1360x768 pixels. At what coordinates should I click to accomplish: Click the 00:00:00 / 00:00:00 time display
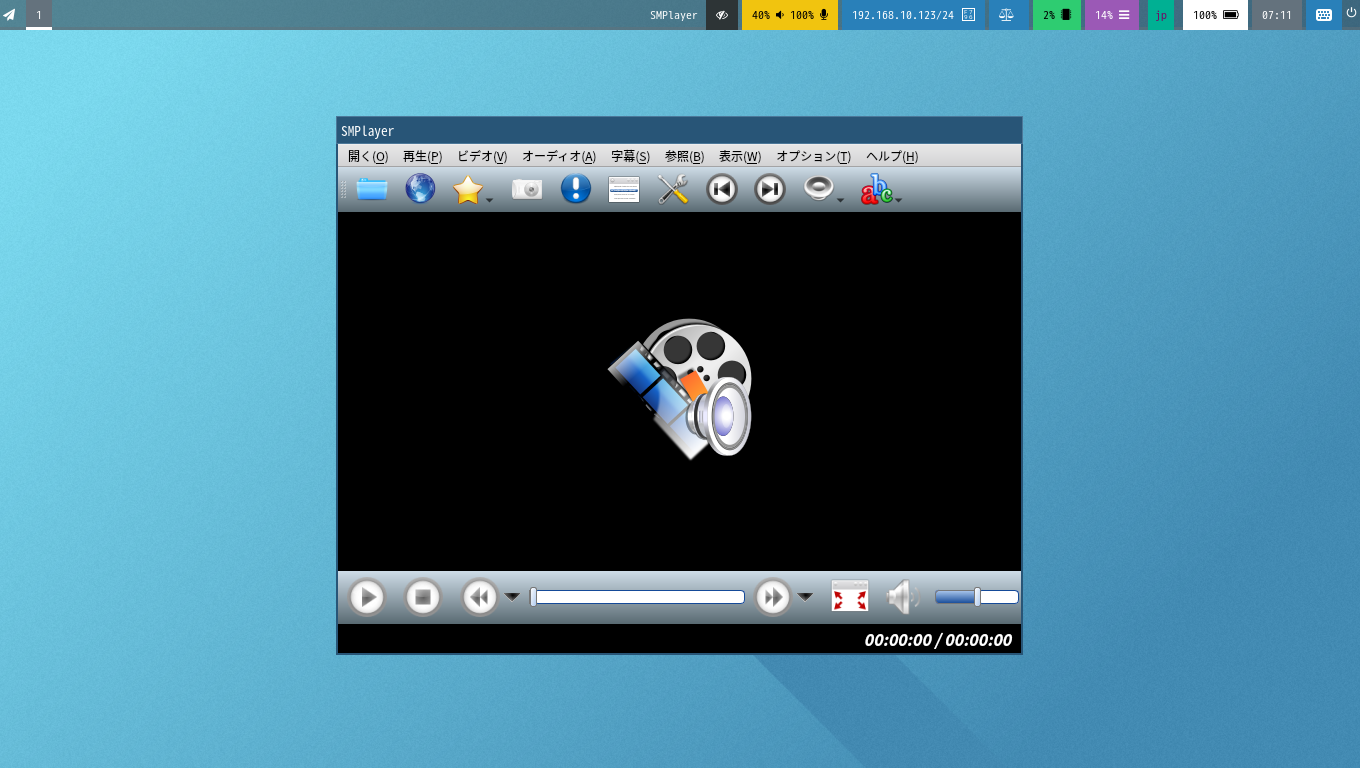(938, 640)
